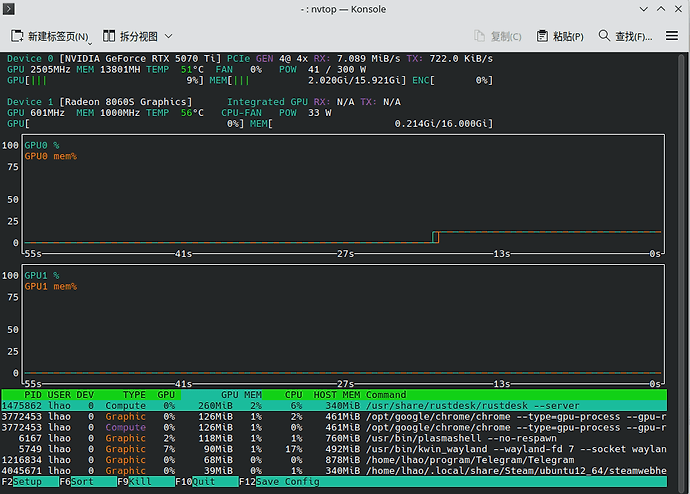
Task: Click the GPU 2505MHz clock reading
Action: pos(39,70)
